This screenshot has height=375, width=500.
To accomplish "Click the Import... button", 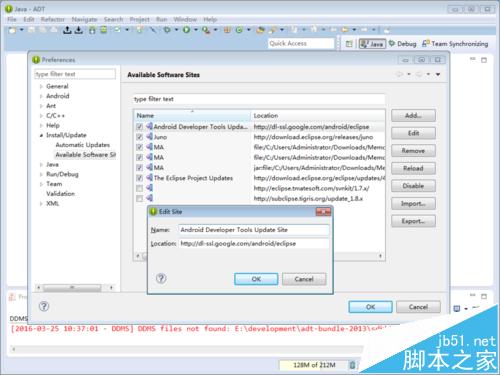I will tap(413, 204).
